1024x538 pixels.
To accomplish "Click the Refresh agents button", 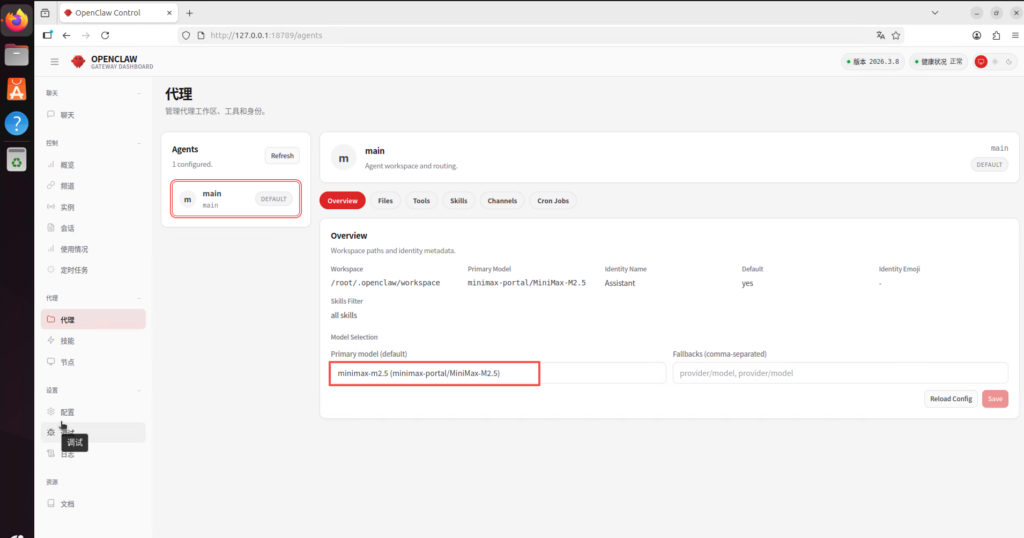I will (282, 156).
